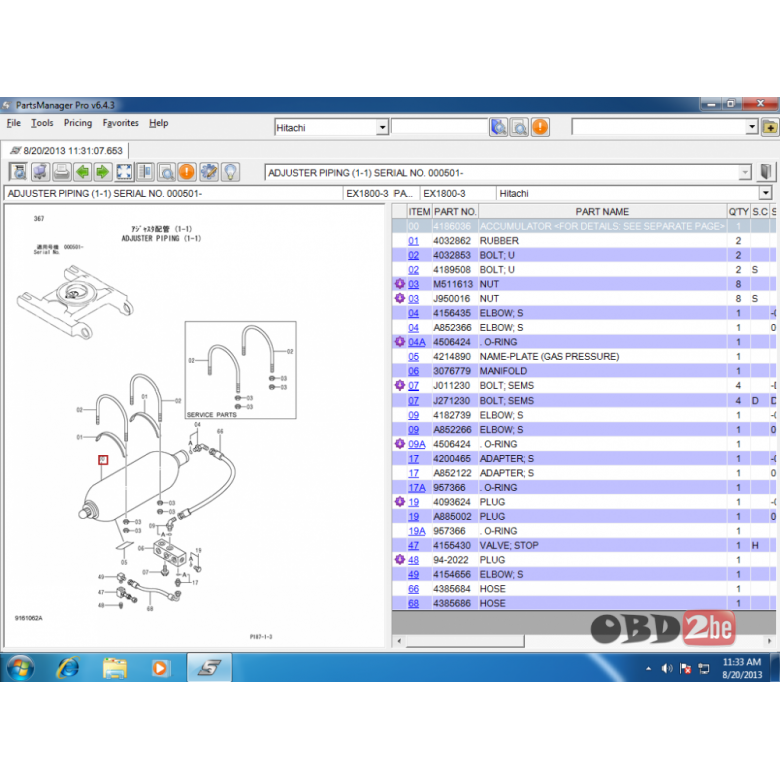
Task: Go to previous page with the green left arrow
Action: tap(82, 172)
